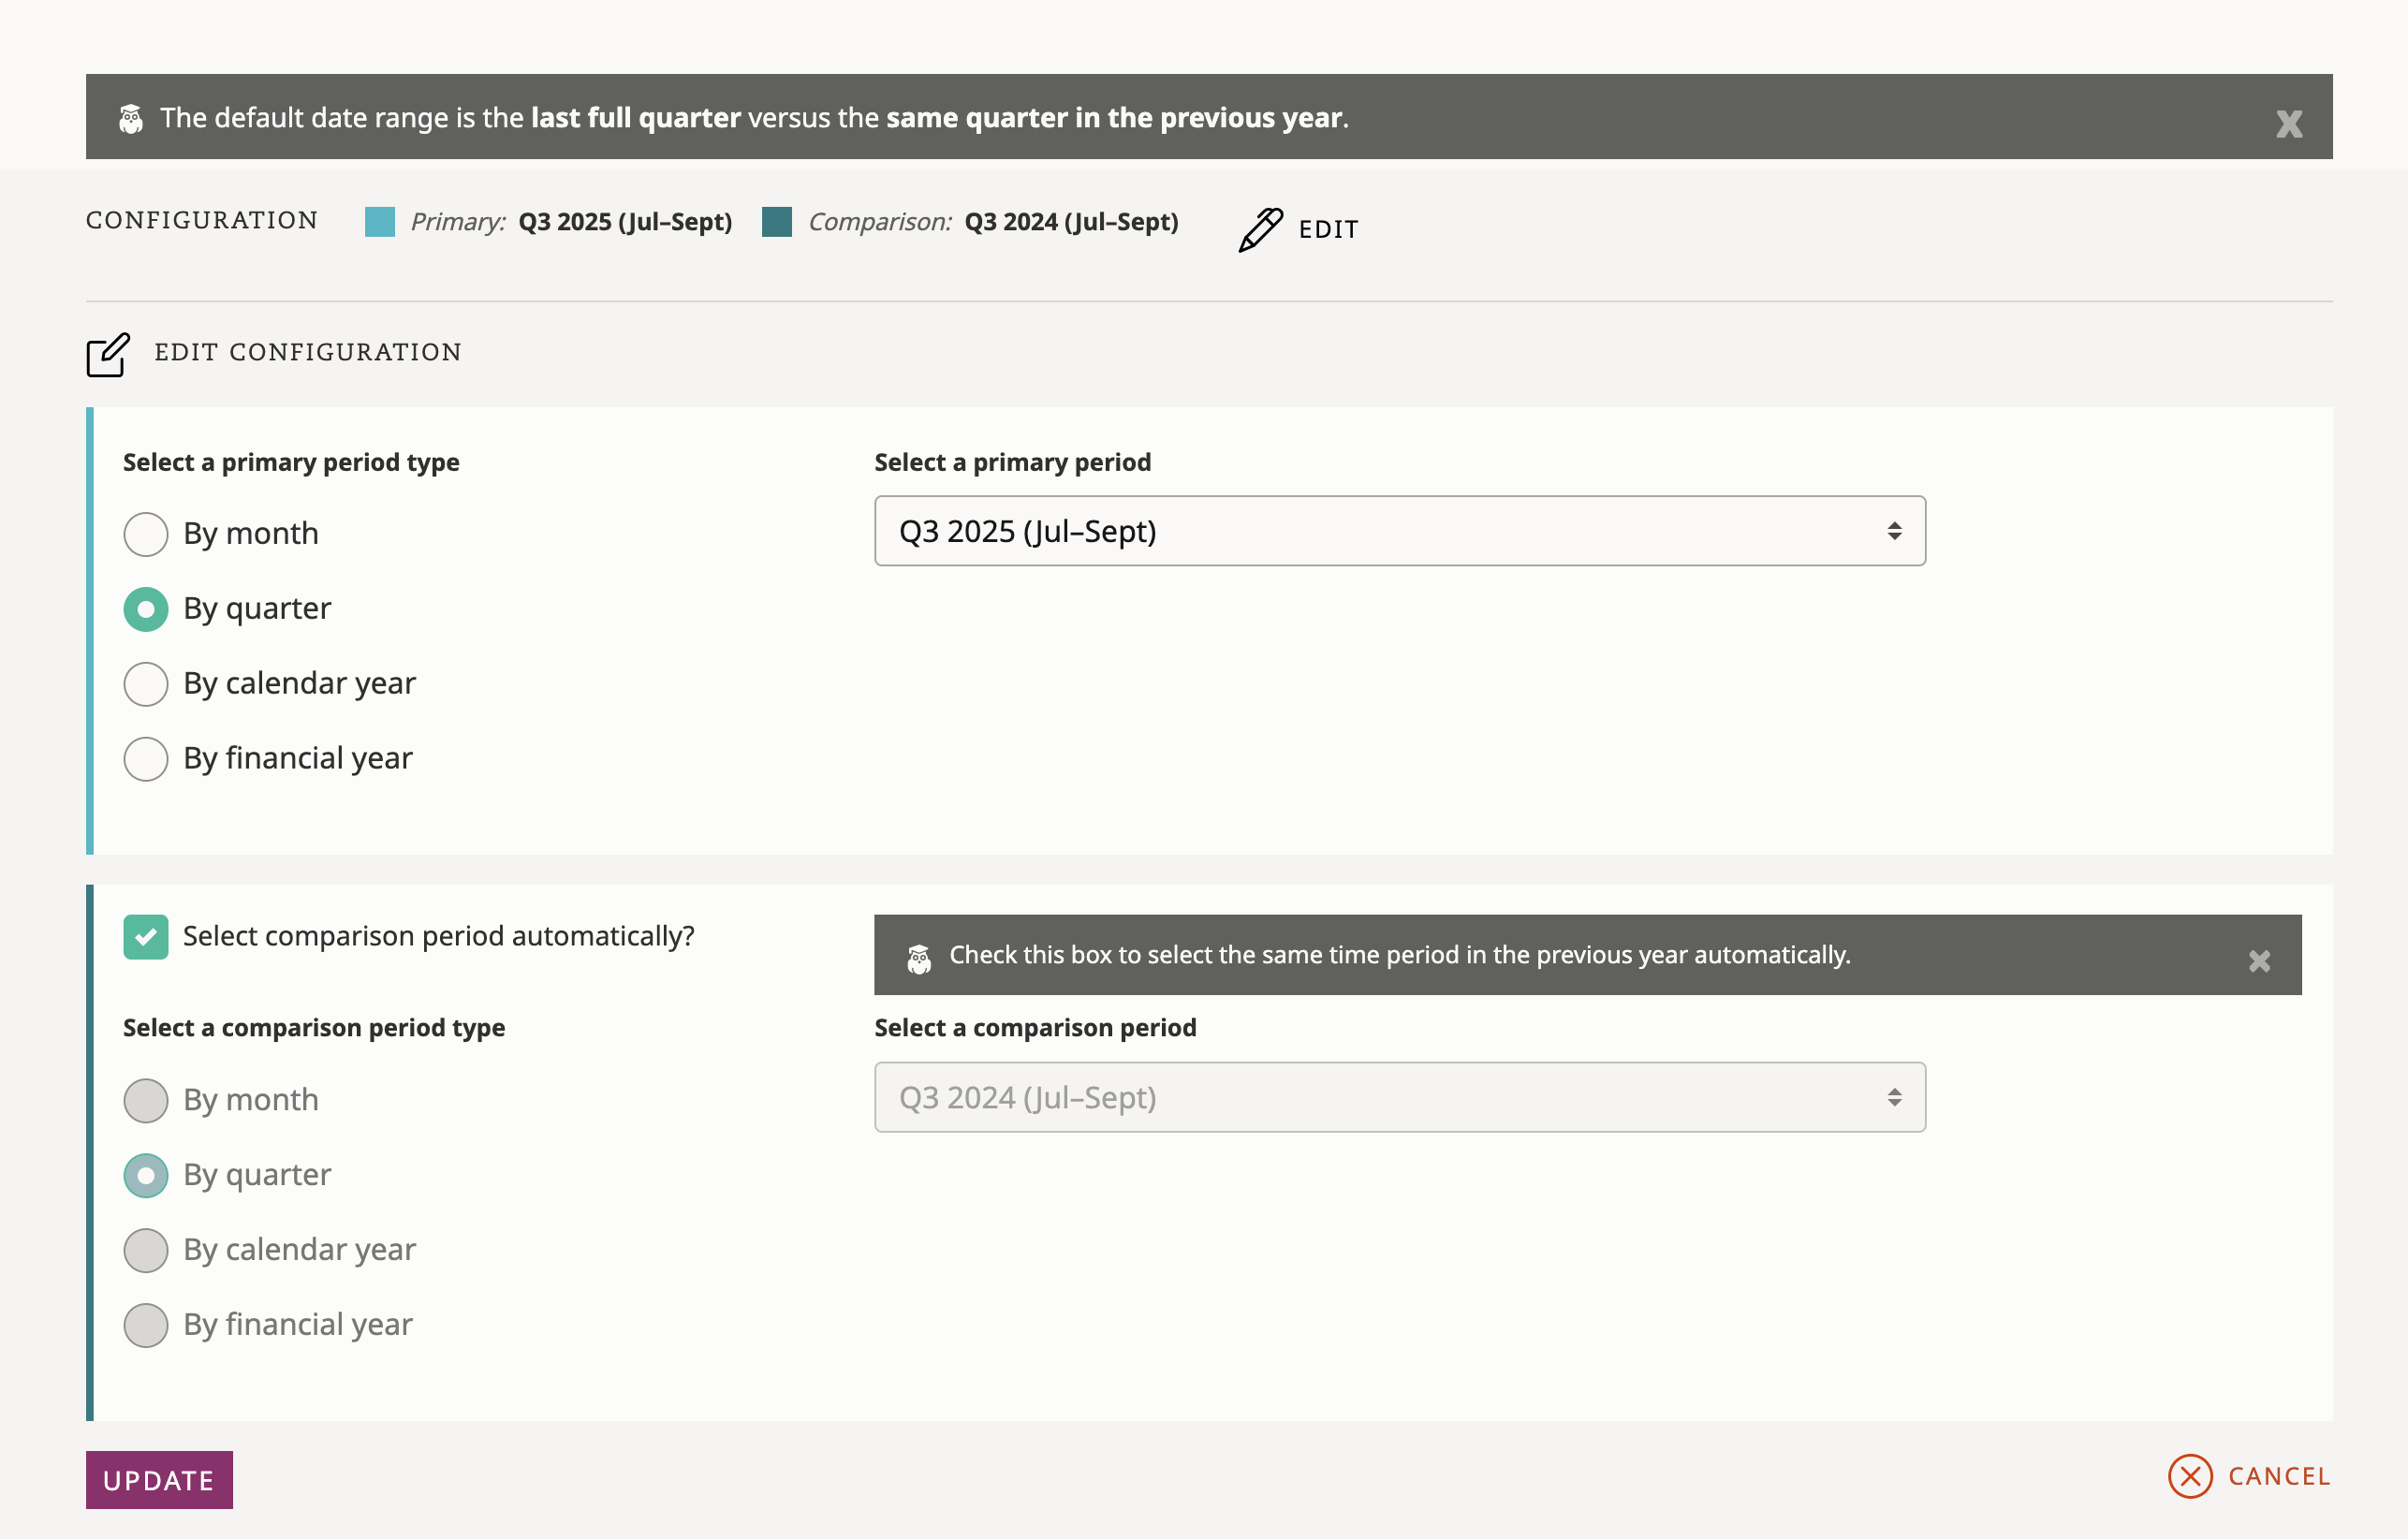
Task: Click the dark teal Comparison color swatch
Action: tap(777, 222)
